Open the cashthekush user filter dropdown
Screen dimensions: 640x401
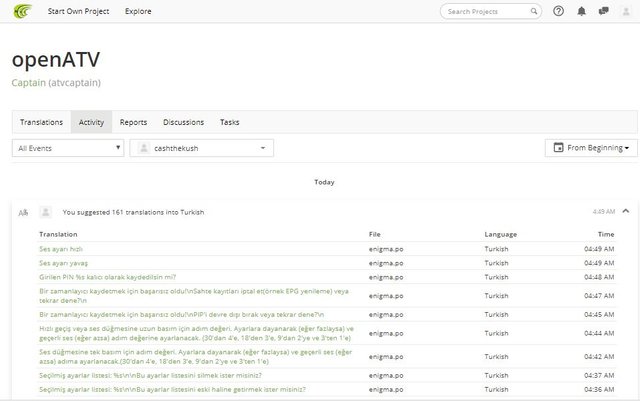click(202, 148)
